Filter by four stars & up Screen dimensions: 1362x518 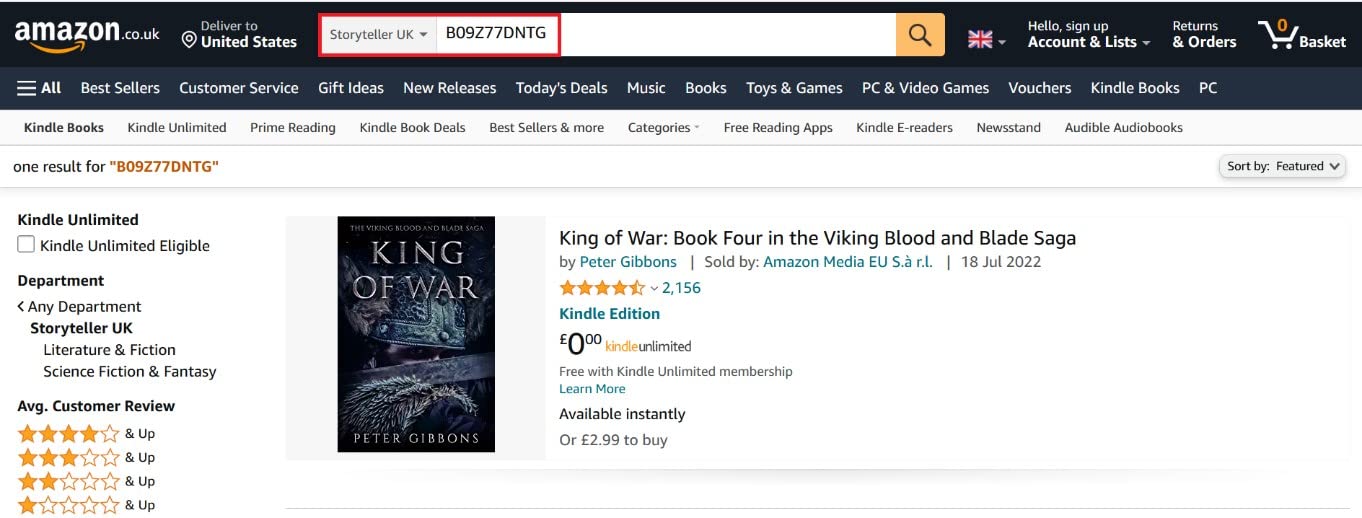86,434
